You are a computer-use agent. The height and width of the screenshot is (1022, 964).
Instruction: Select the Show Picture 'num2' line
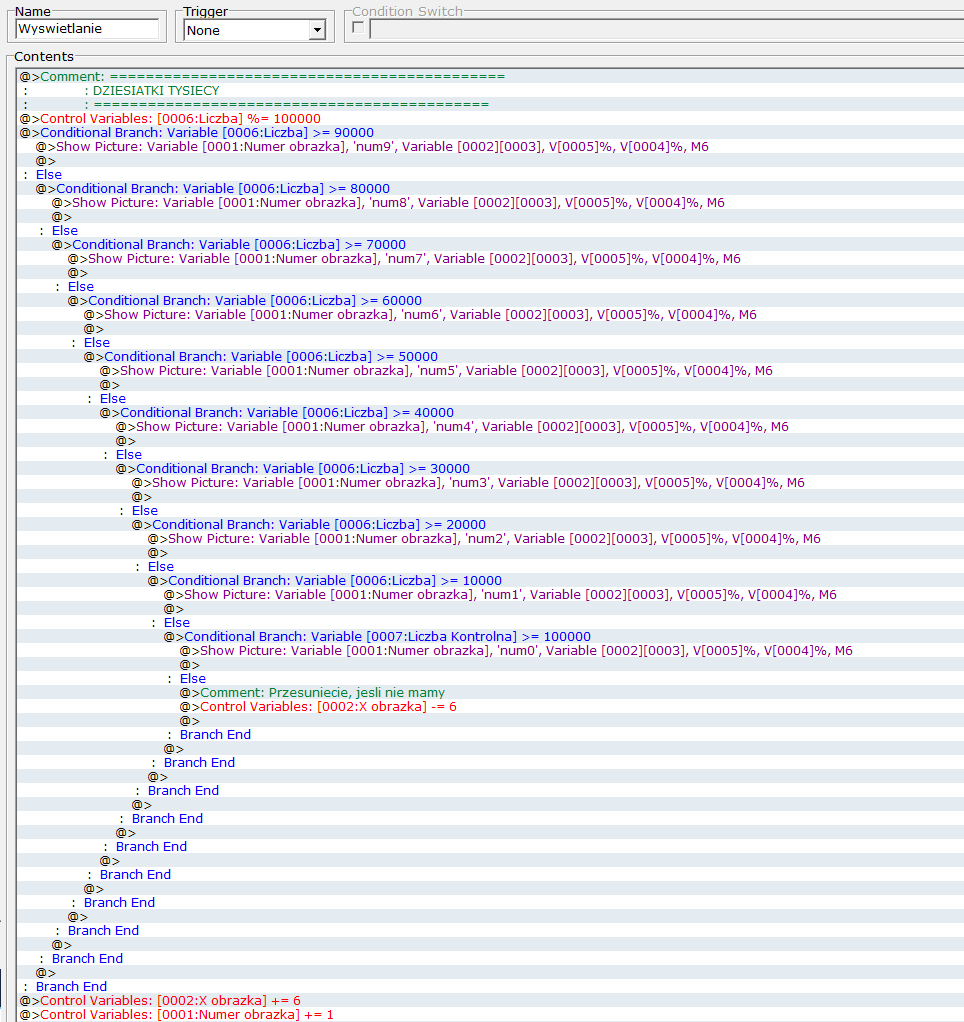484,539
